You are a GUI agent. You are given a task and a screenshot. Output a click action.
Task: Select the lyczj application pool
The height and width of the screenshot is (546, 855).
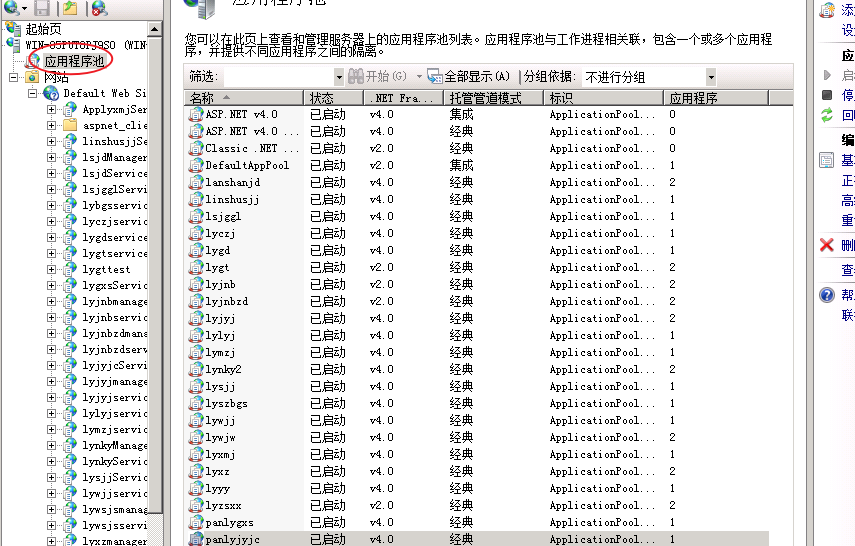pyautogui.click(x=477, y=233)
